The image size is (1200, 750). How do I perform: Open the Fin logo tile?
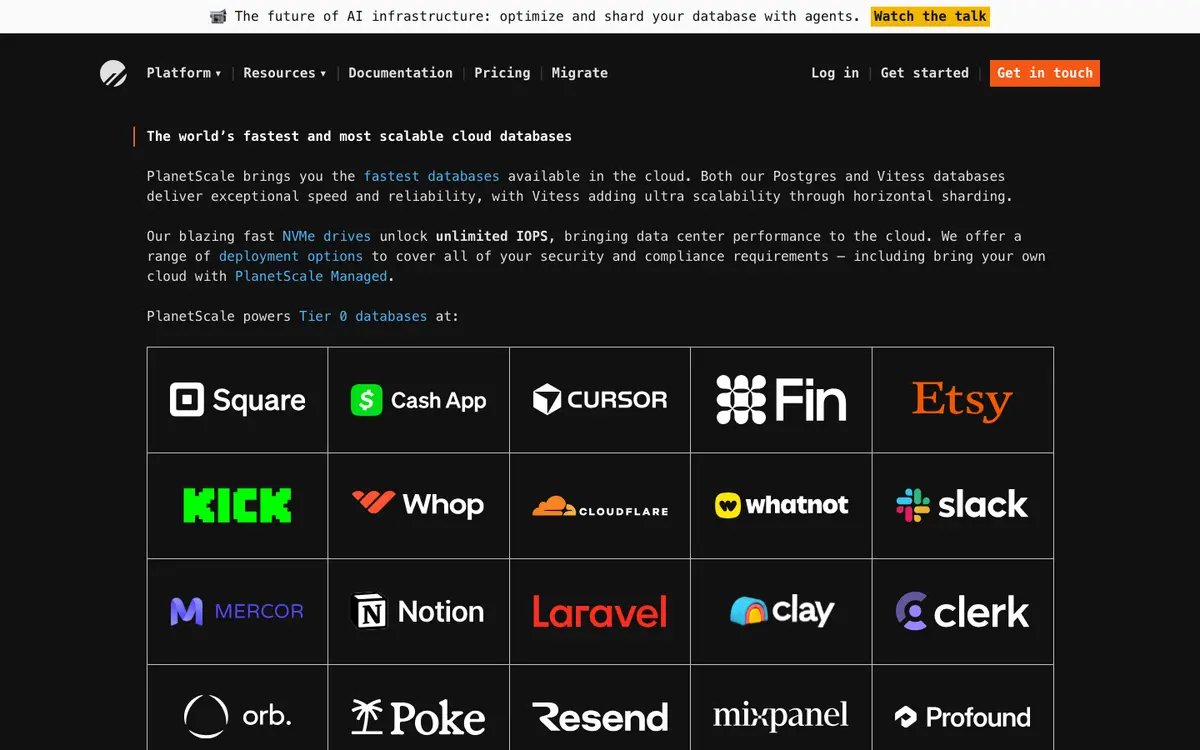coord(781,400)
